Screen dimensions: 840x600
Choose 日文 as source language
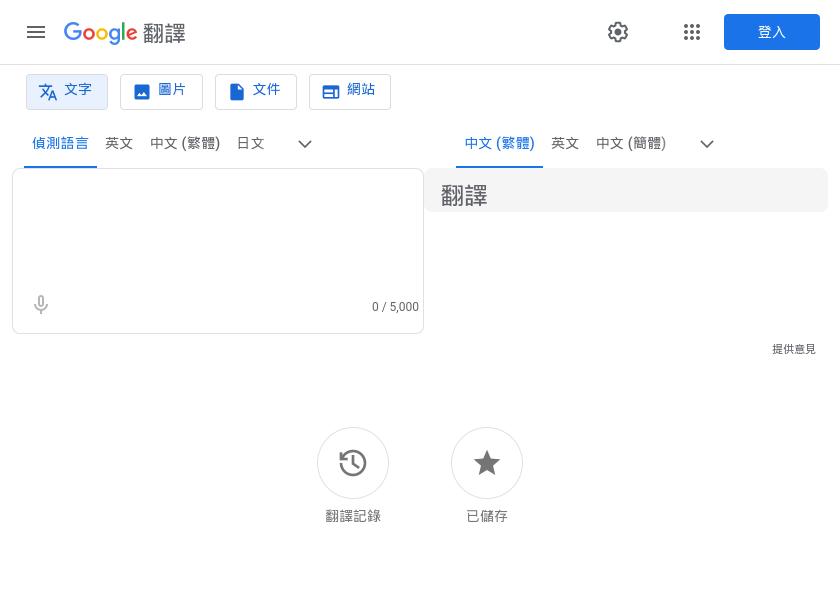point(250,144)
